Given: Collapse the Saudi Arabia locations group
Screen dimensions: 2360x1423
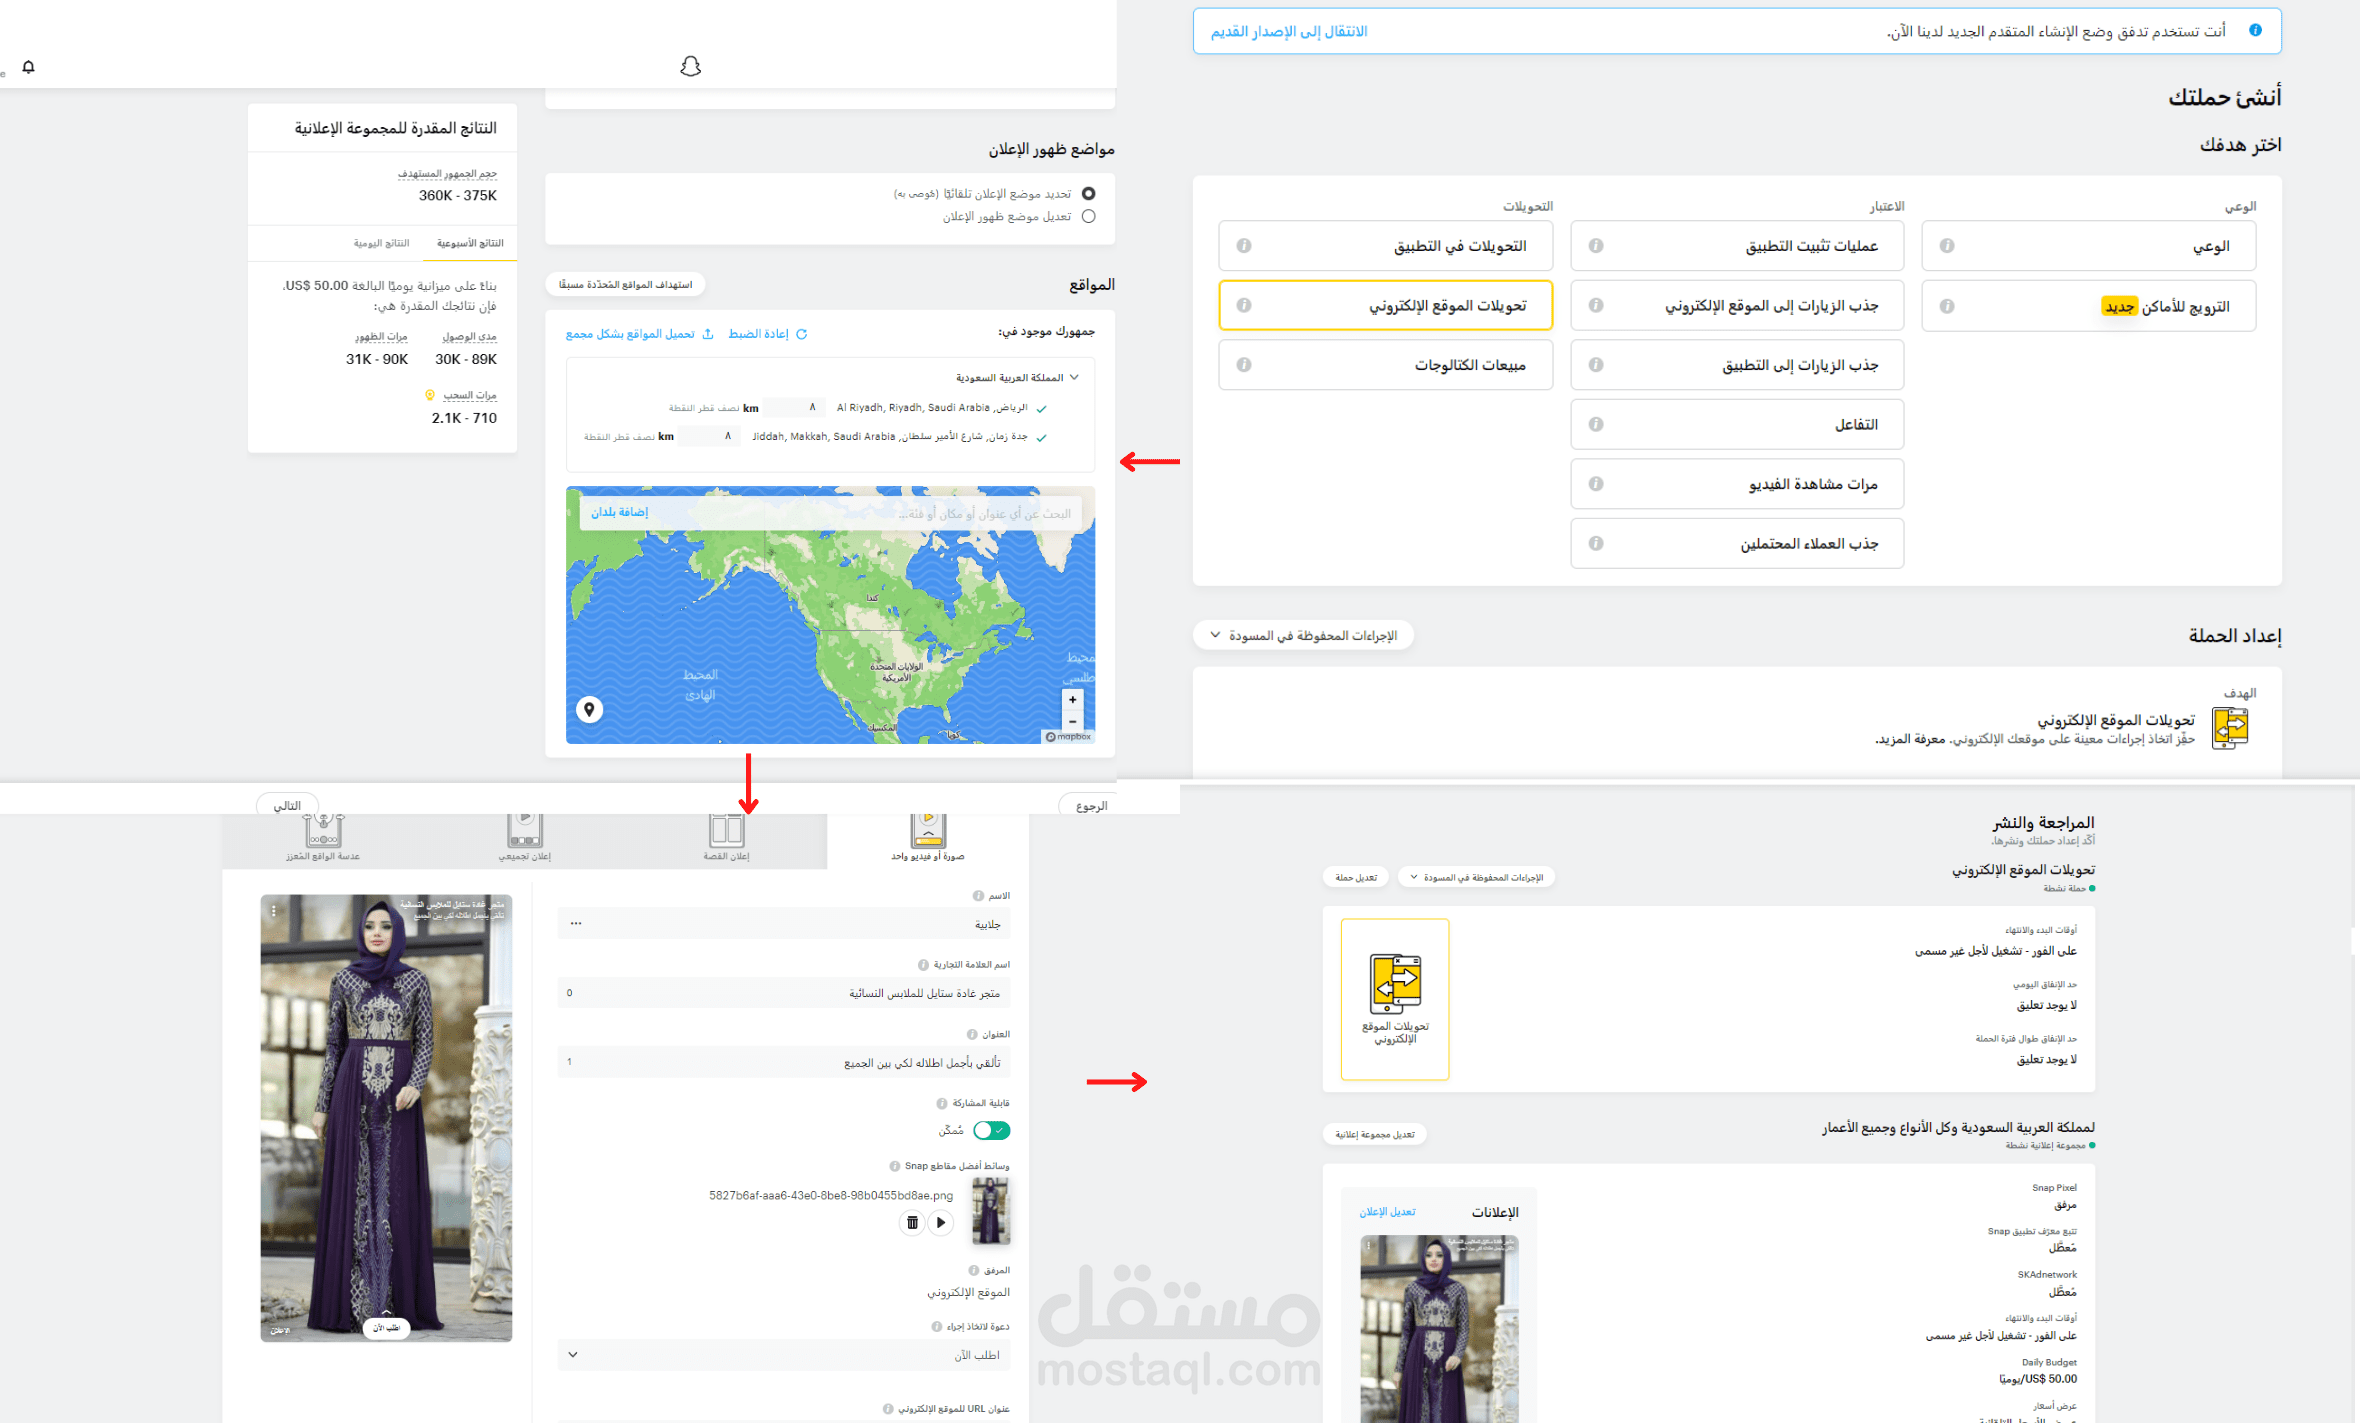Looking at the screenshot, I should [1074, 378].
